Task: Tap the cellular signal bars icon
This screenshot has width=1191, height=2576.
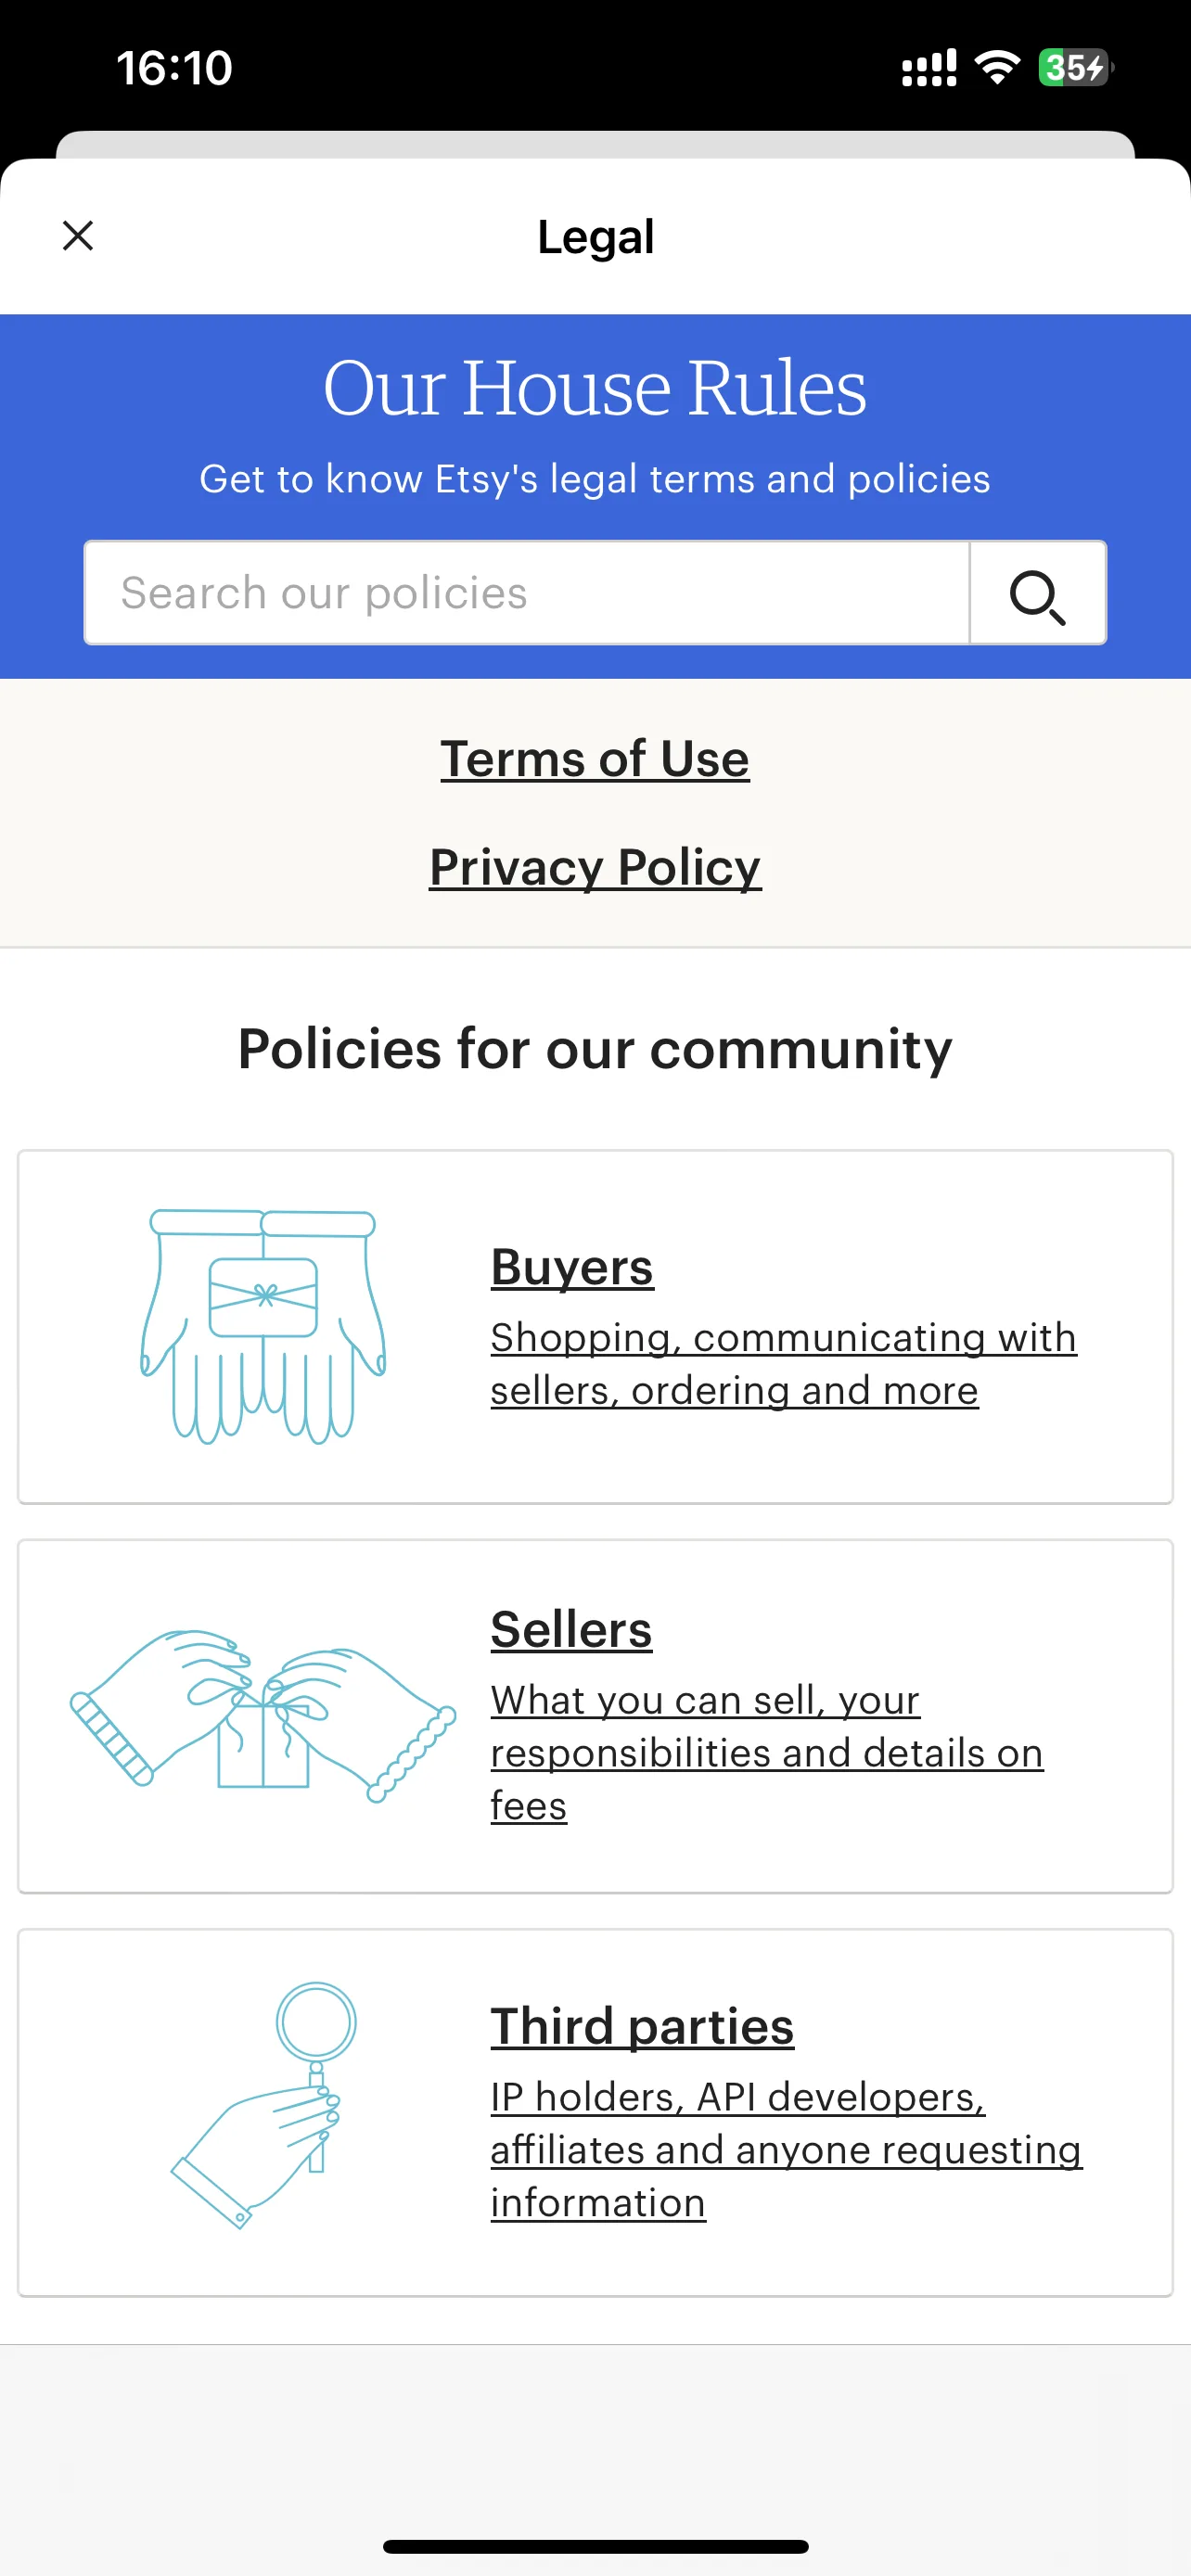Action: [x=929, y=68]
